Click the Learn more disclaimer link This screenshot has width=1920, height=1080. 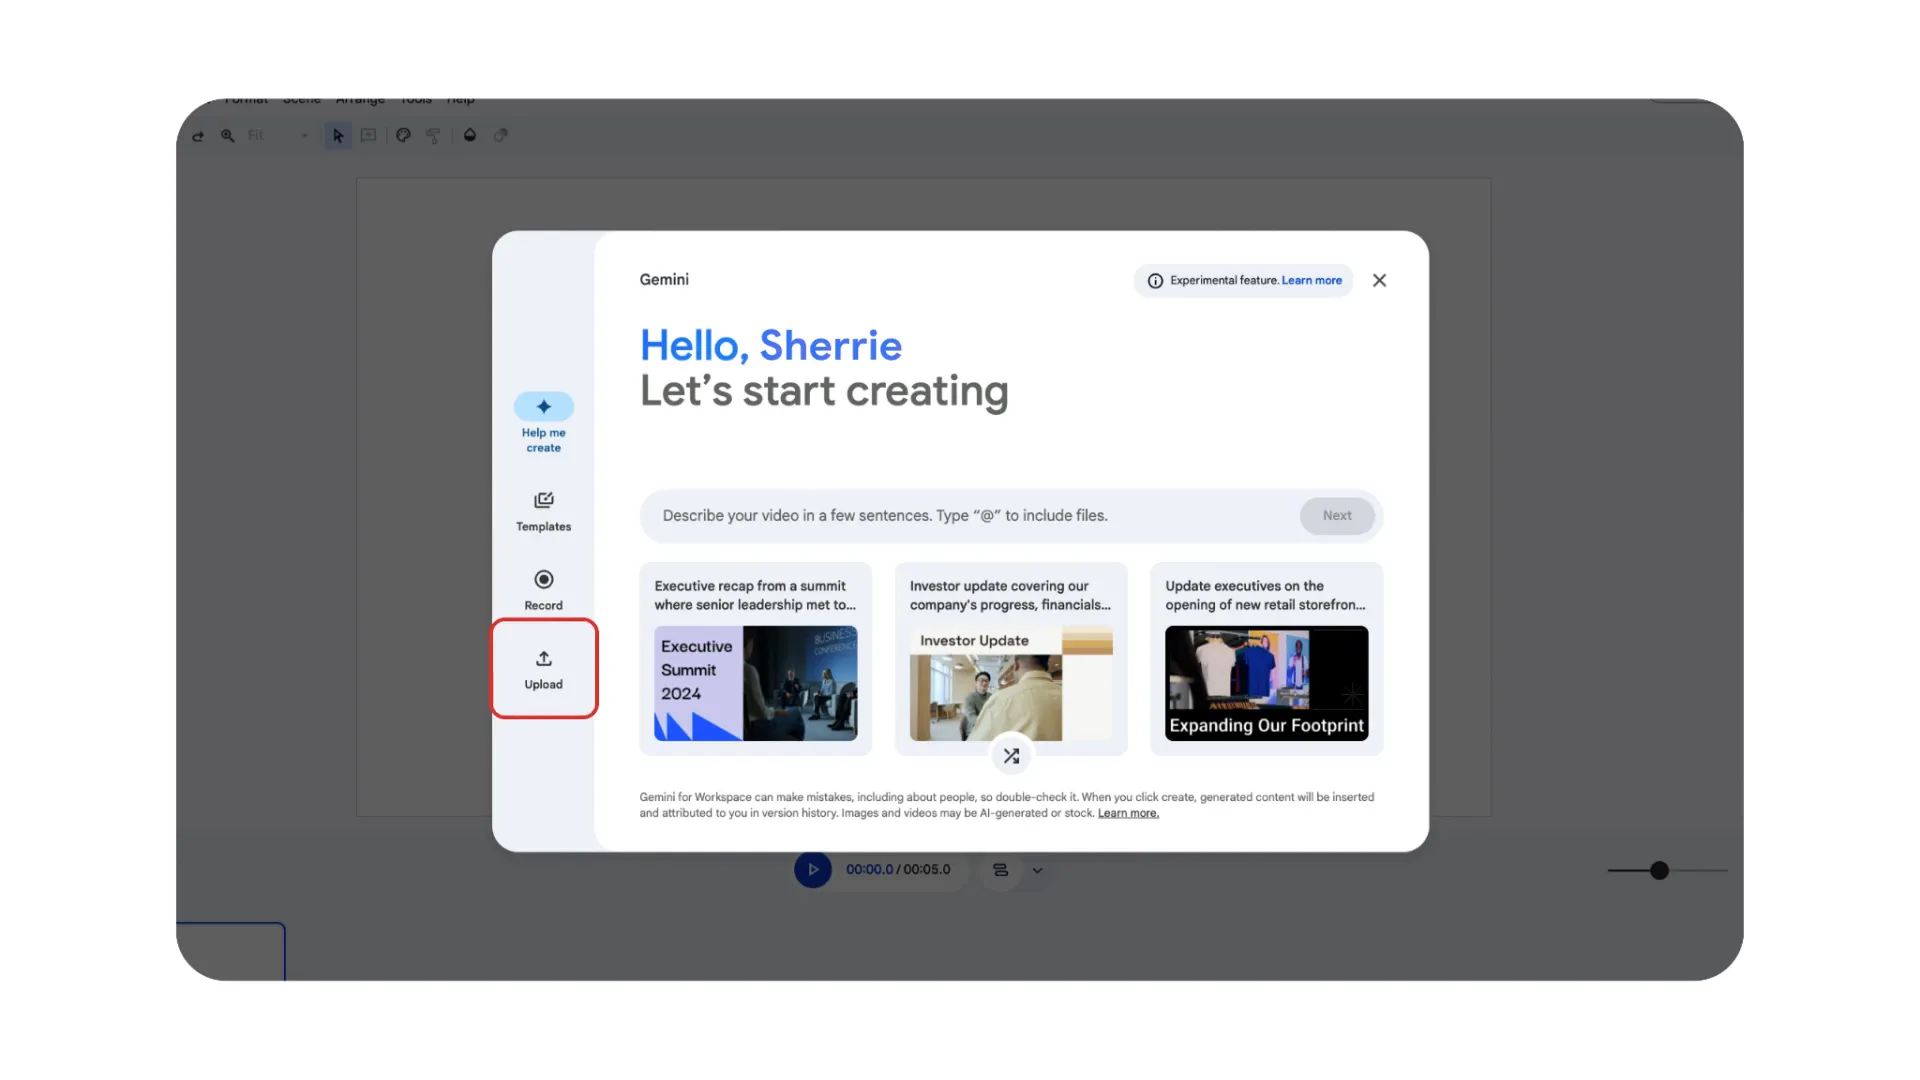[1127, 812]
